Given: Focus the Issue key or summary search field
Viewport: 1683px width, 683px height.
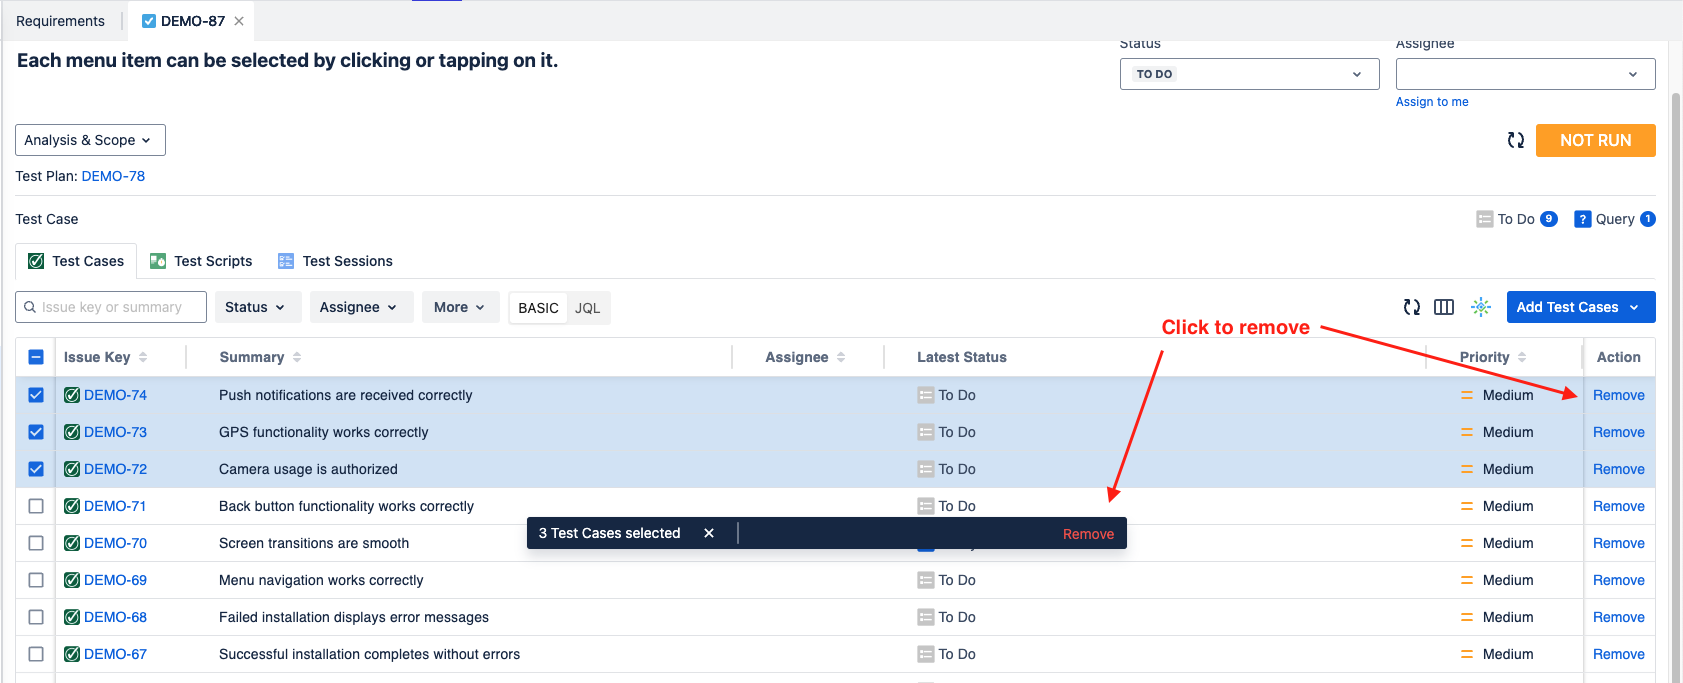Looking at the screenshot, I should pos(120,307).
